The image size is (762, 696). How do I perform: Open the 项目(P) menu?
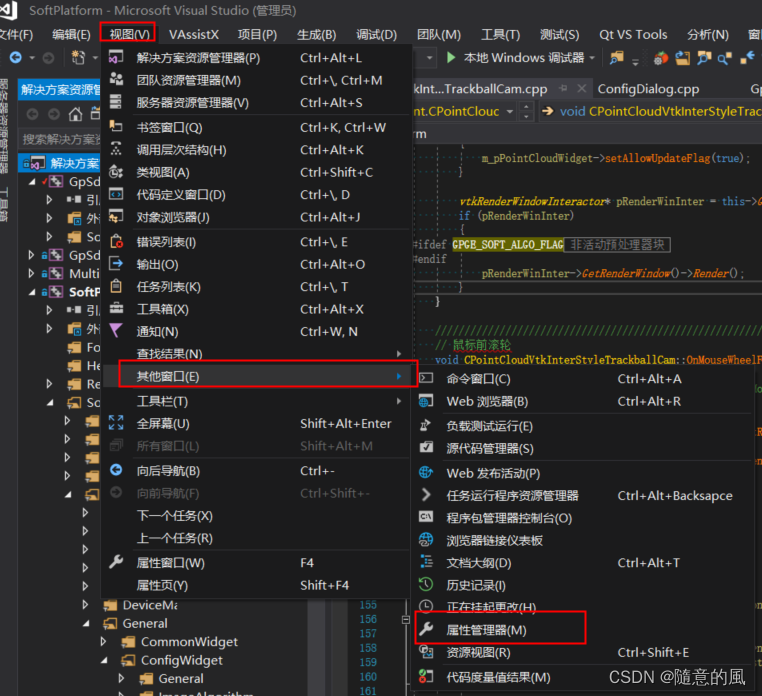click(257, 35)
